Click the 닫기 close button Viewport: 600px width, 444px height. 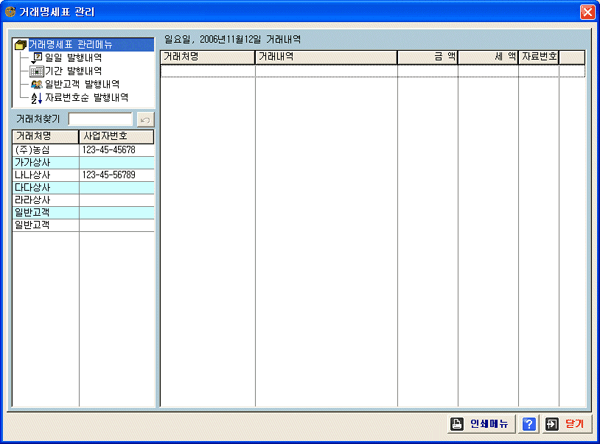[x=567, y=424]
